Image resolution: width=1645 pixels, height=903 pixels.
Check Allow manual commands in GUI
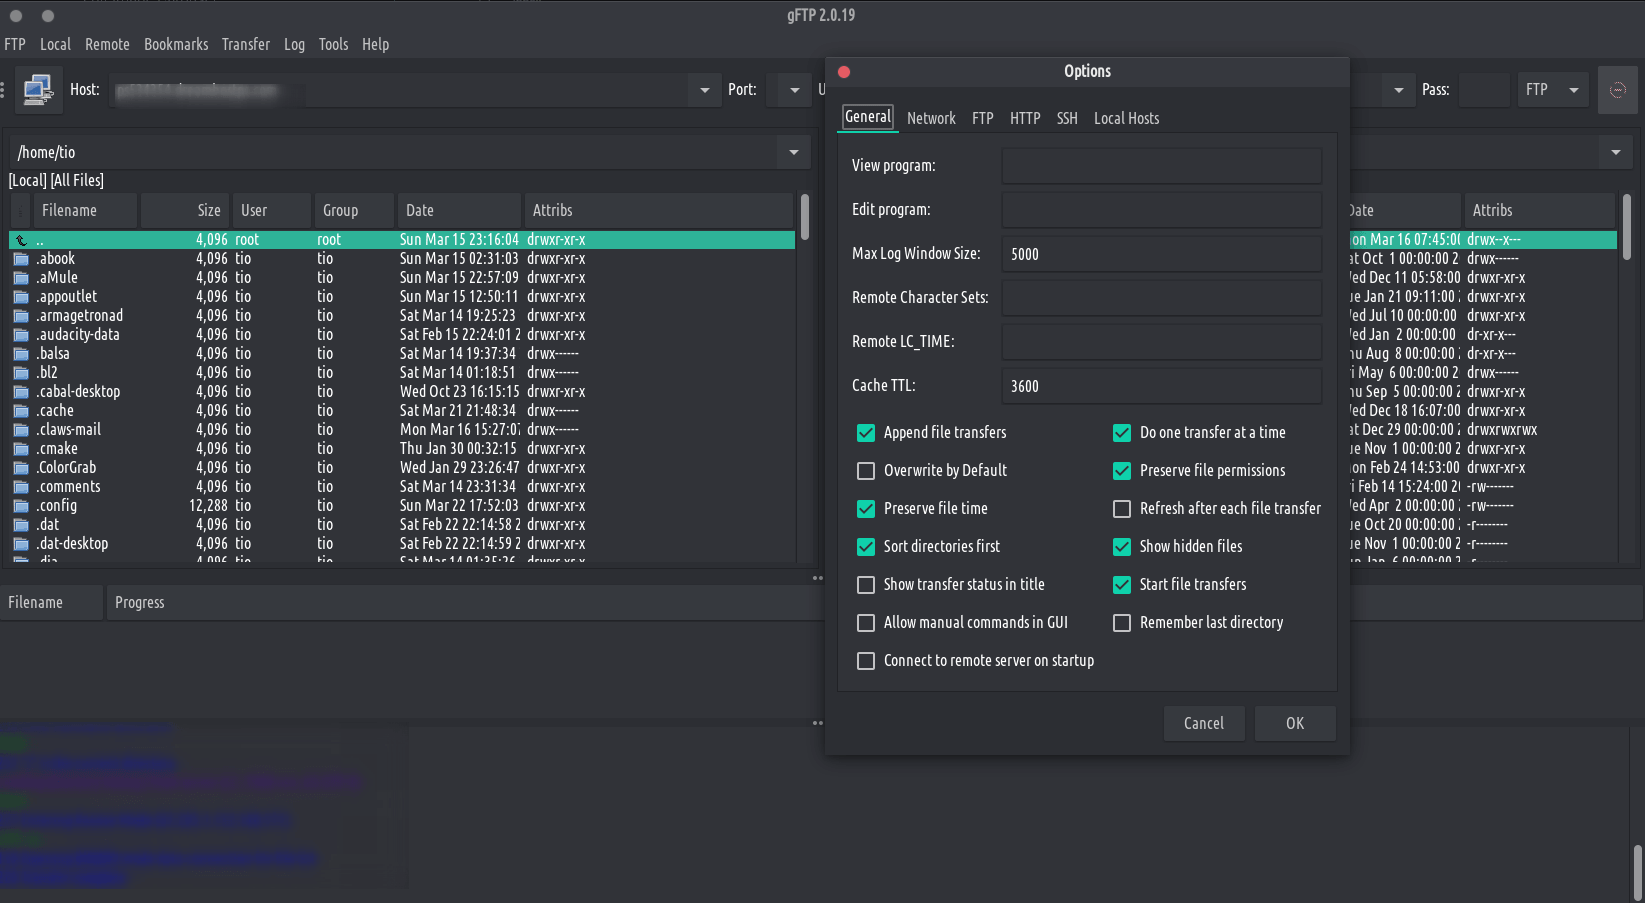pyautogui.click(x=866, y=623)
